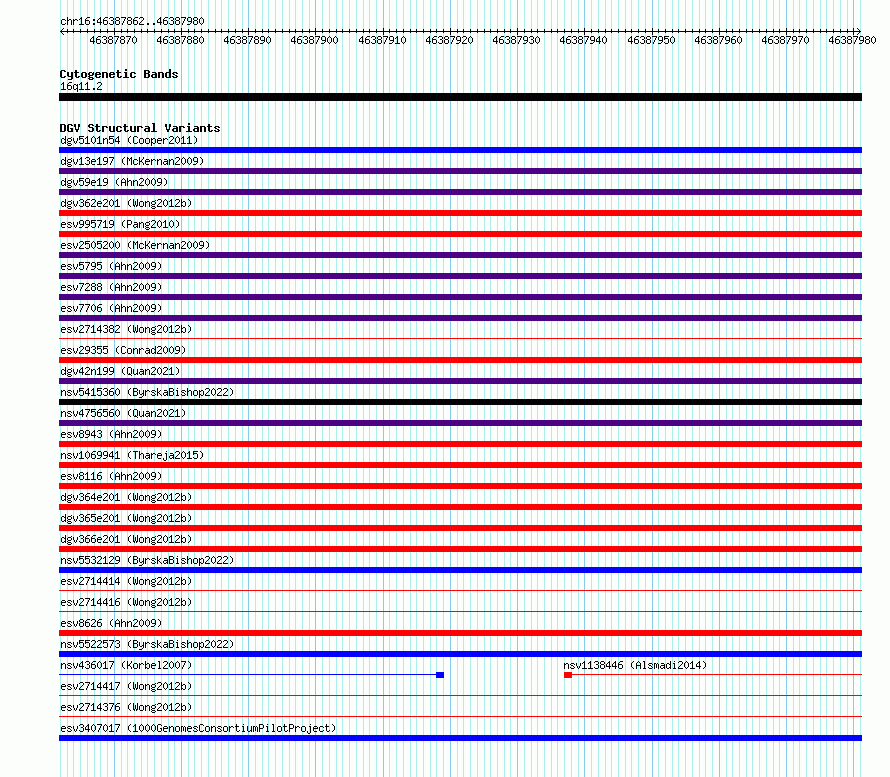Pick ruler position 46387920
The image size is (890, 777).
click(x=449, y=40)
